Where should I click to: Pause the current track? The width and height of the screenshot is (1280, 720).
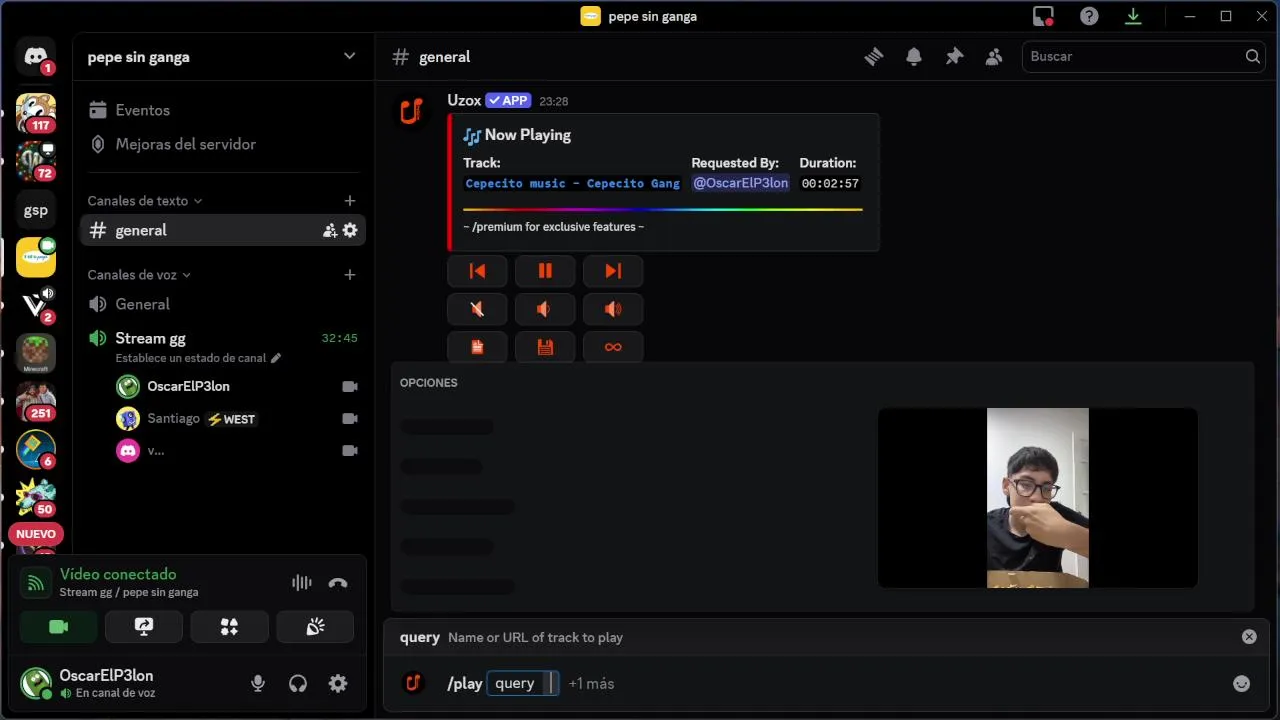pyautogui.click(x=545, y=271)
